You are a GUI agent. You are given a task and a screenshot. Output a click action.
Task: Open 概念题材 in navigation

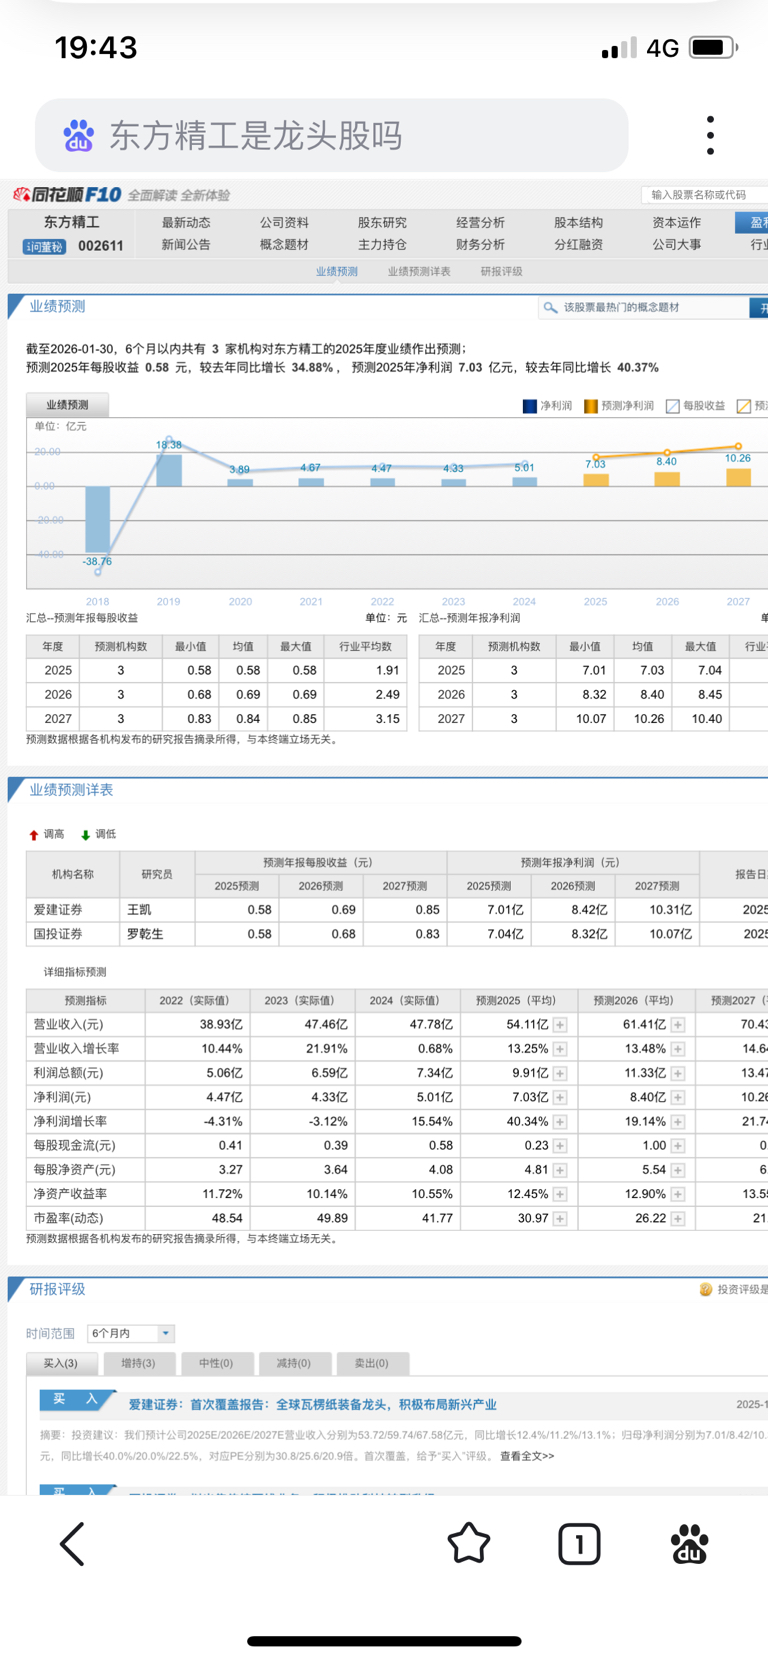284,245
